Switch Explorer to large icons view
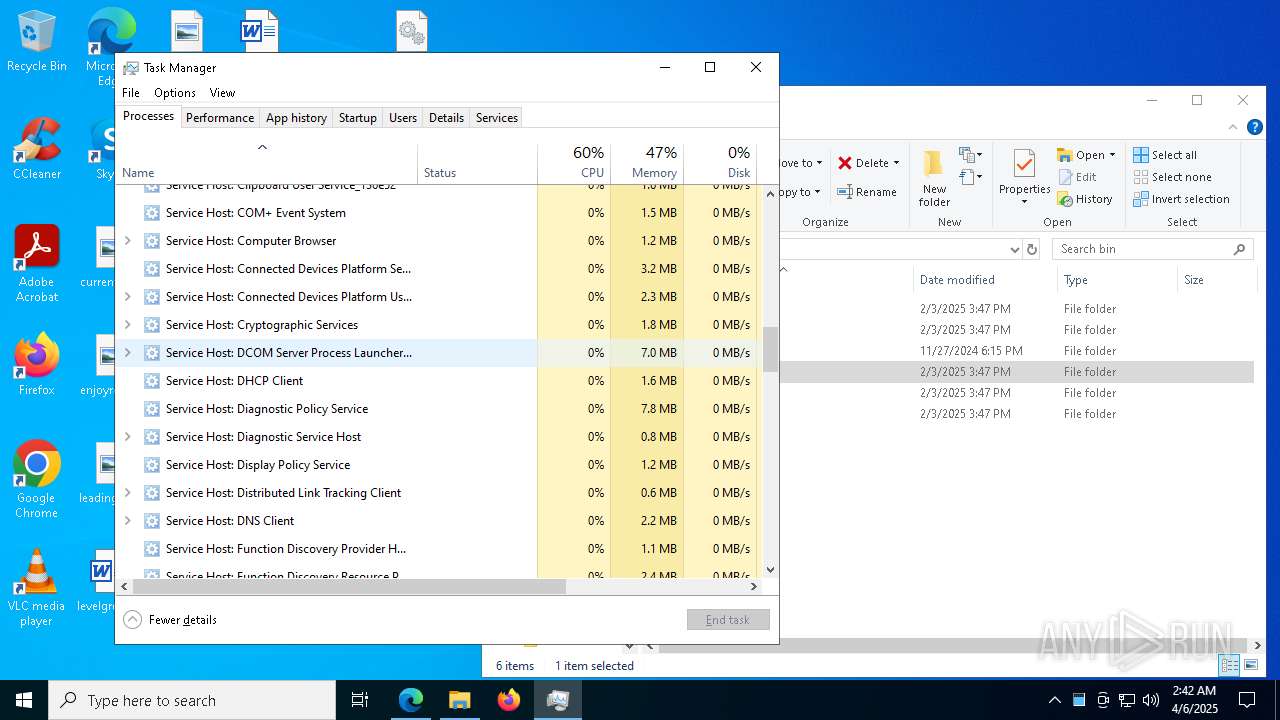The image size is (1280, 720). click(1249, 665)
